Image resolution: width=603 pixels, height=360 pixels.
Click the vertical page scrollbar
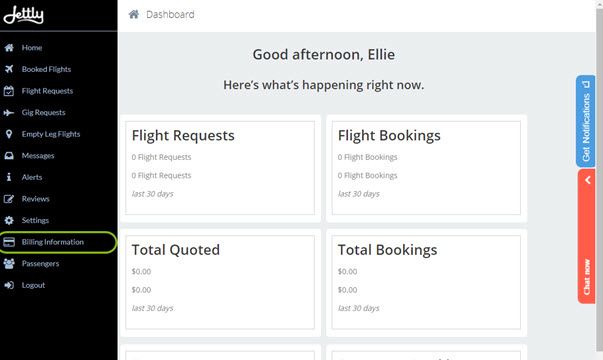[600, 180]
